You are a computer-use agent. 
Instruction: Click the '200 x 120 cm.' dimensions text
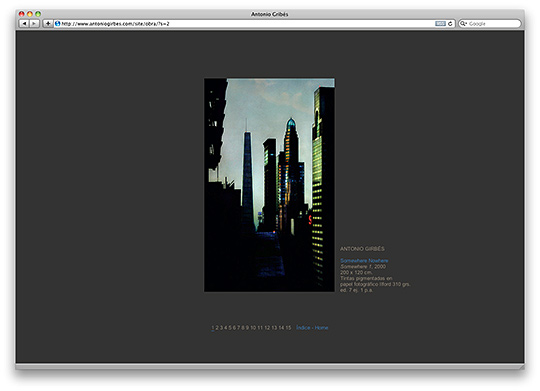click(356, 272)
